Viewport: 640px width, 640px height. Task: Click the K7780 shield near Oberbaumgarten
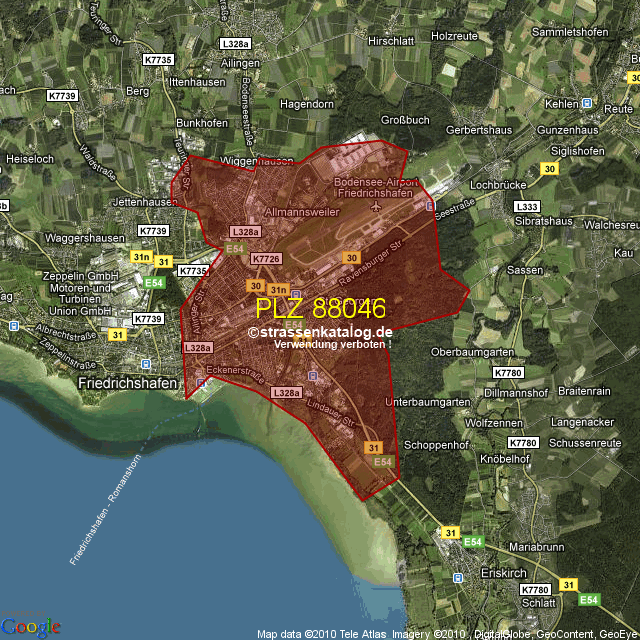pos(508,372)
